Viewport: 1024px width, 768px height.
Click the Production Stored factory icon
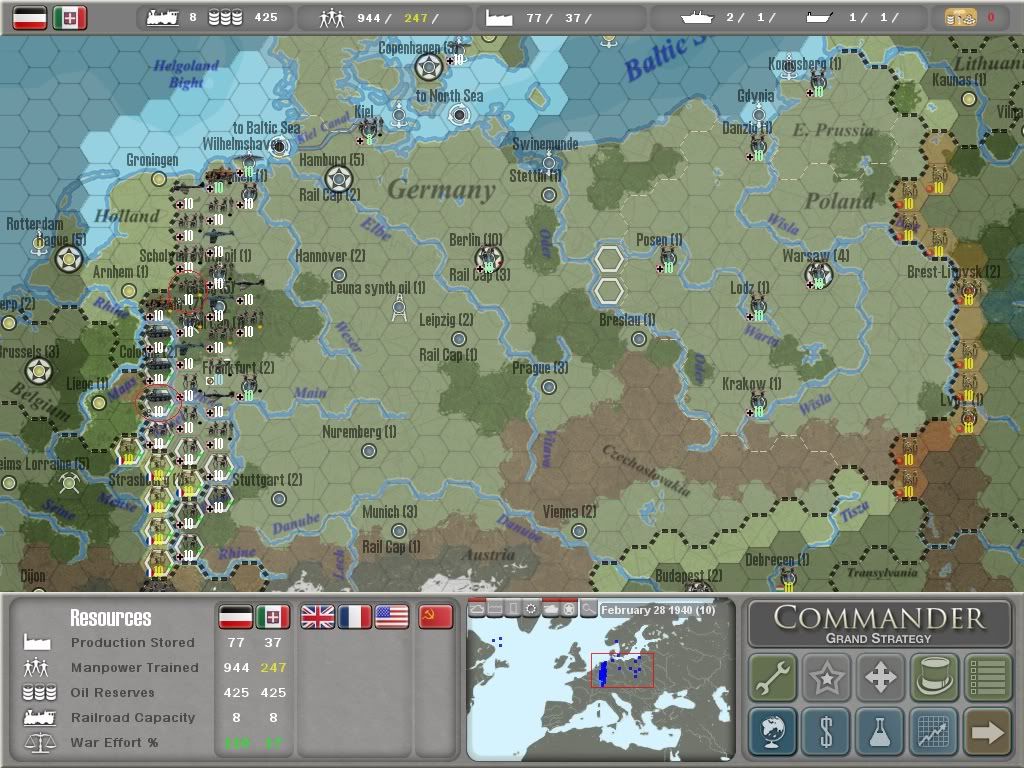(x=37, y=642)
